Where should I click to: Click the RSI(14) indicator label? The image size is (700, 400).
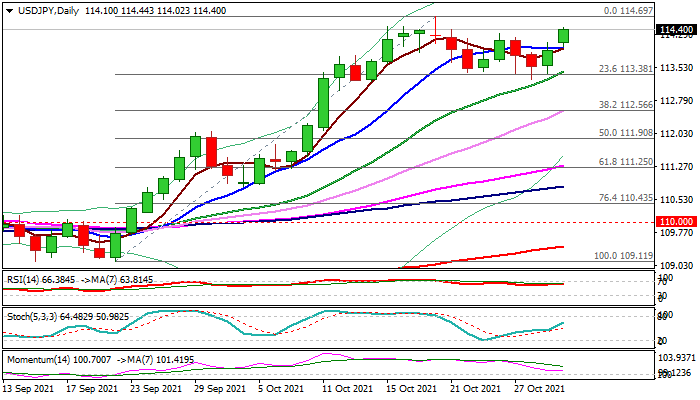coord(20,279)
